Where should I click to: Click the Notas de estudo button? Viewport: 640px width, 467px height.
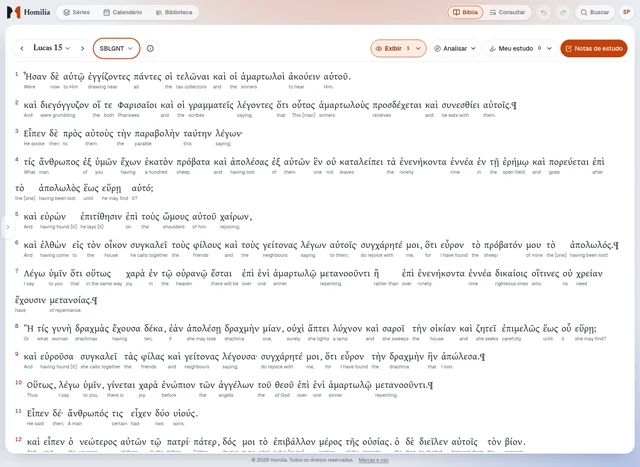pos(594,48)
